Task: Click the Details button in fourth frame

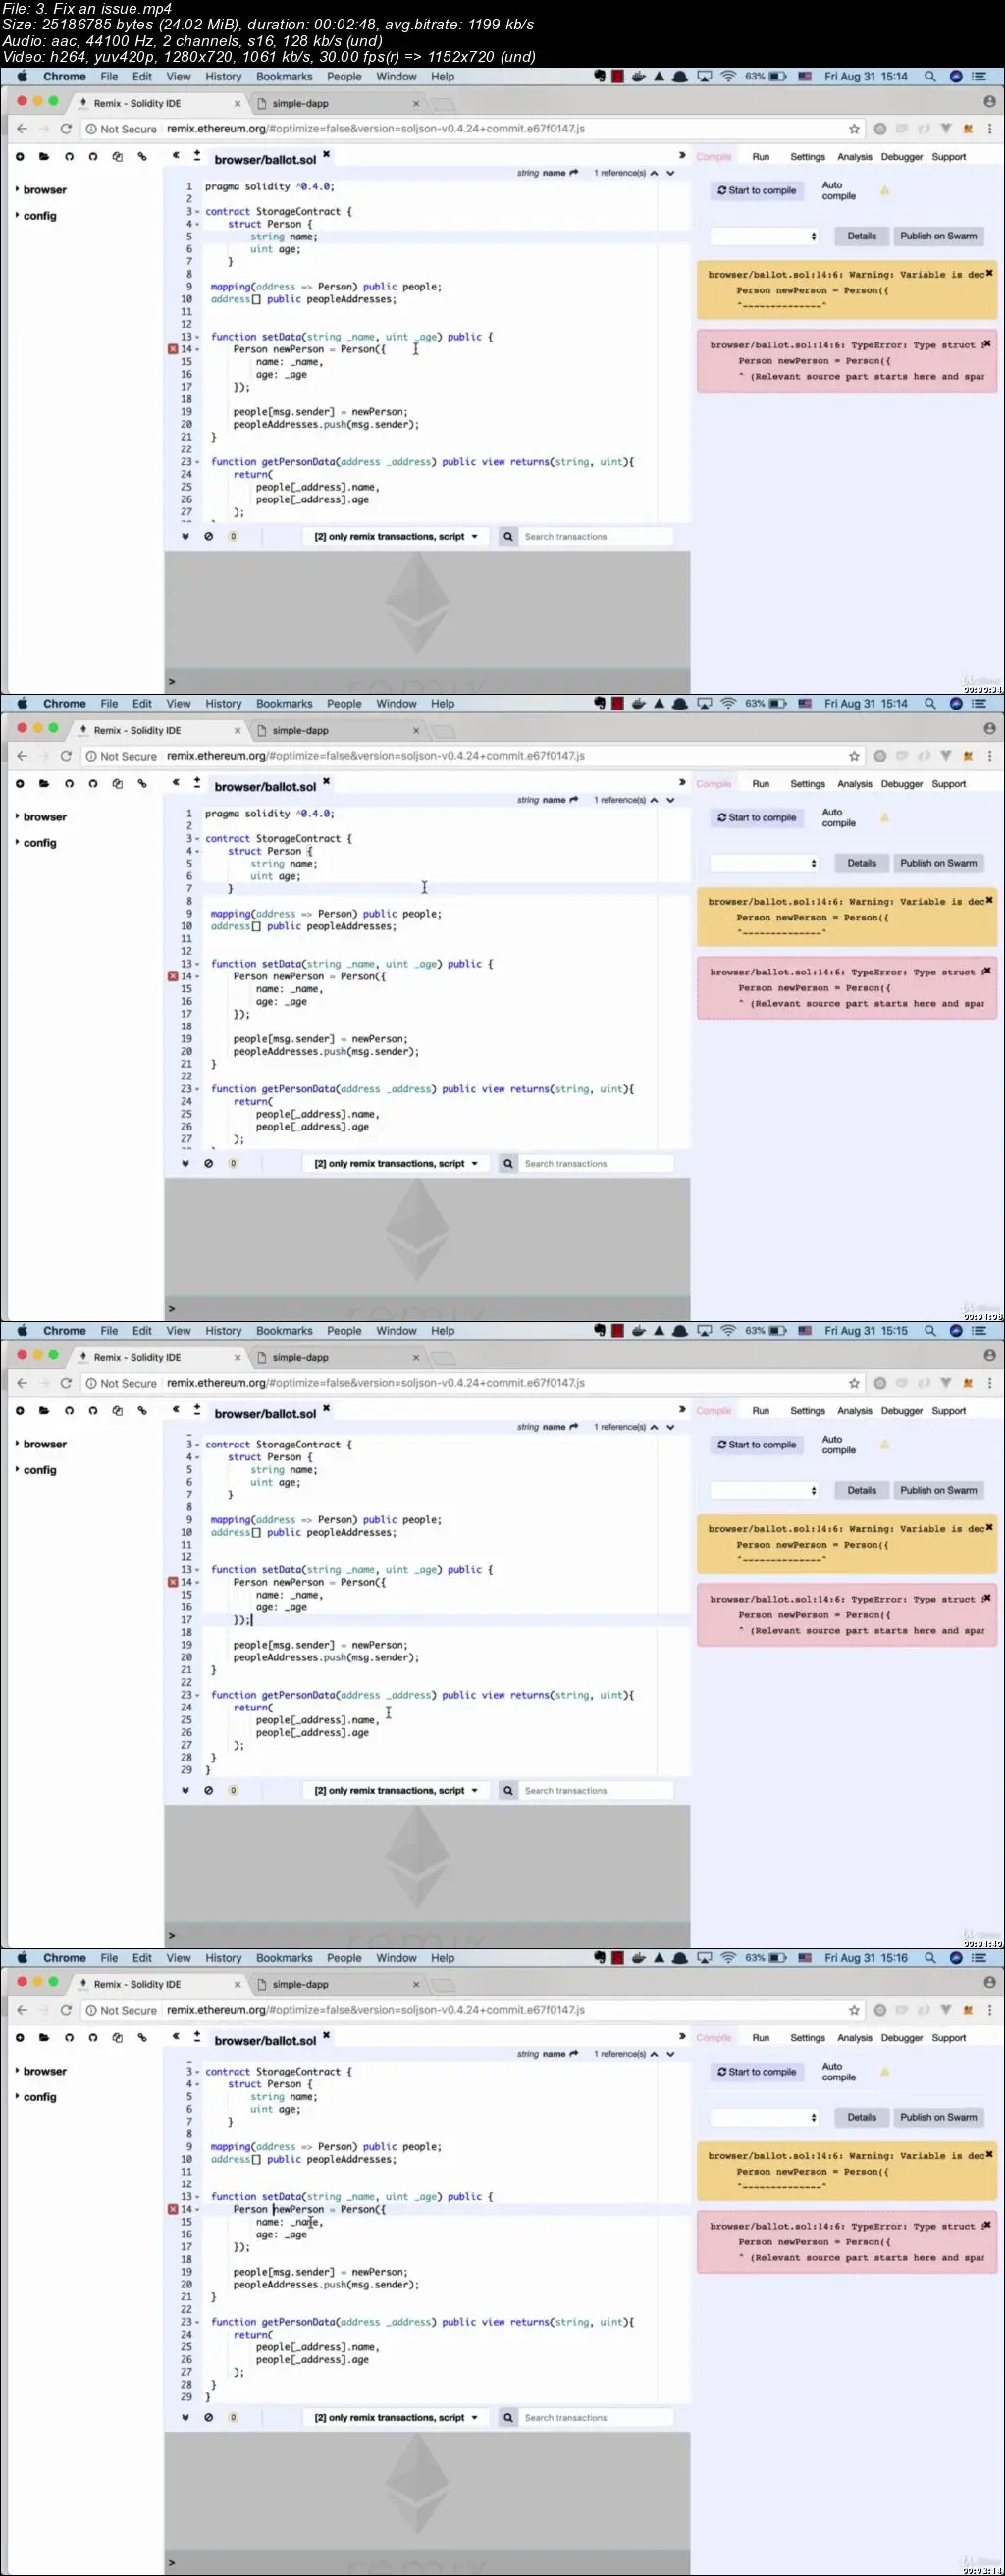Action: pyautogui.click(x=862, y=2117)
